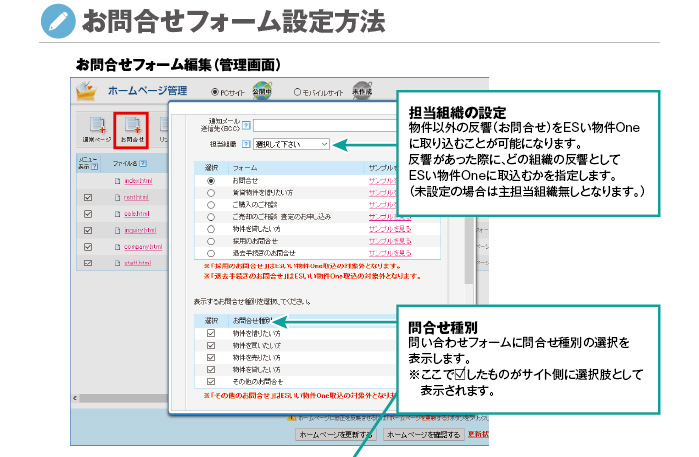Click the 公開中 globe status icon
Image resolution: width=699 pixels, height=457 pixels.
coord(262,91)
